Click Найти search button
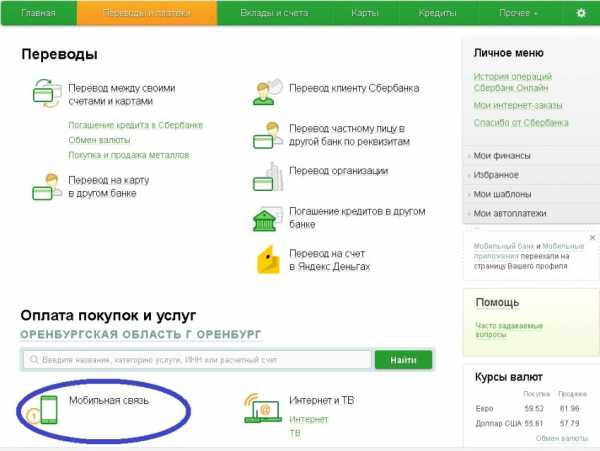600x451 pixels. click(403, 360)
